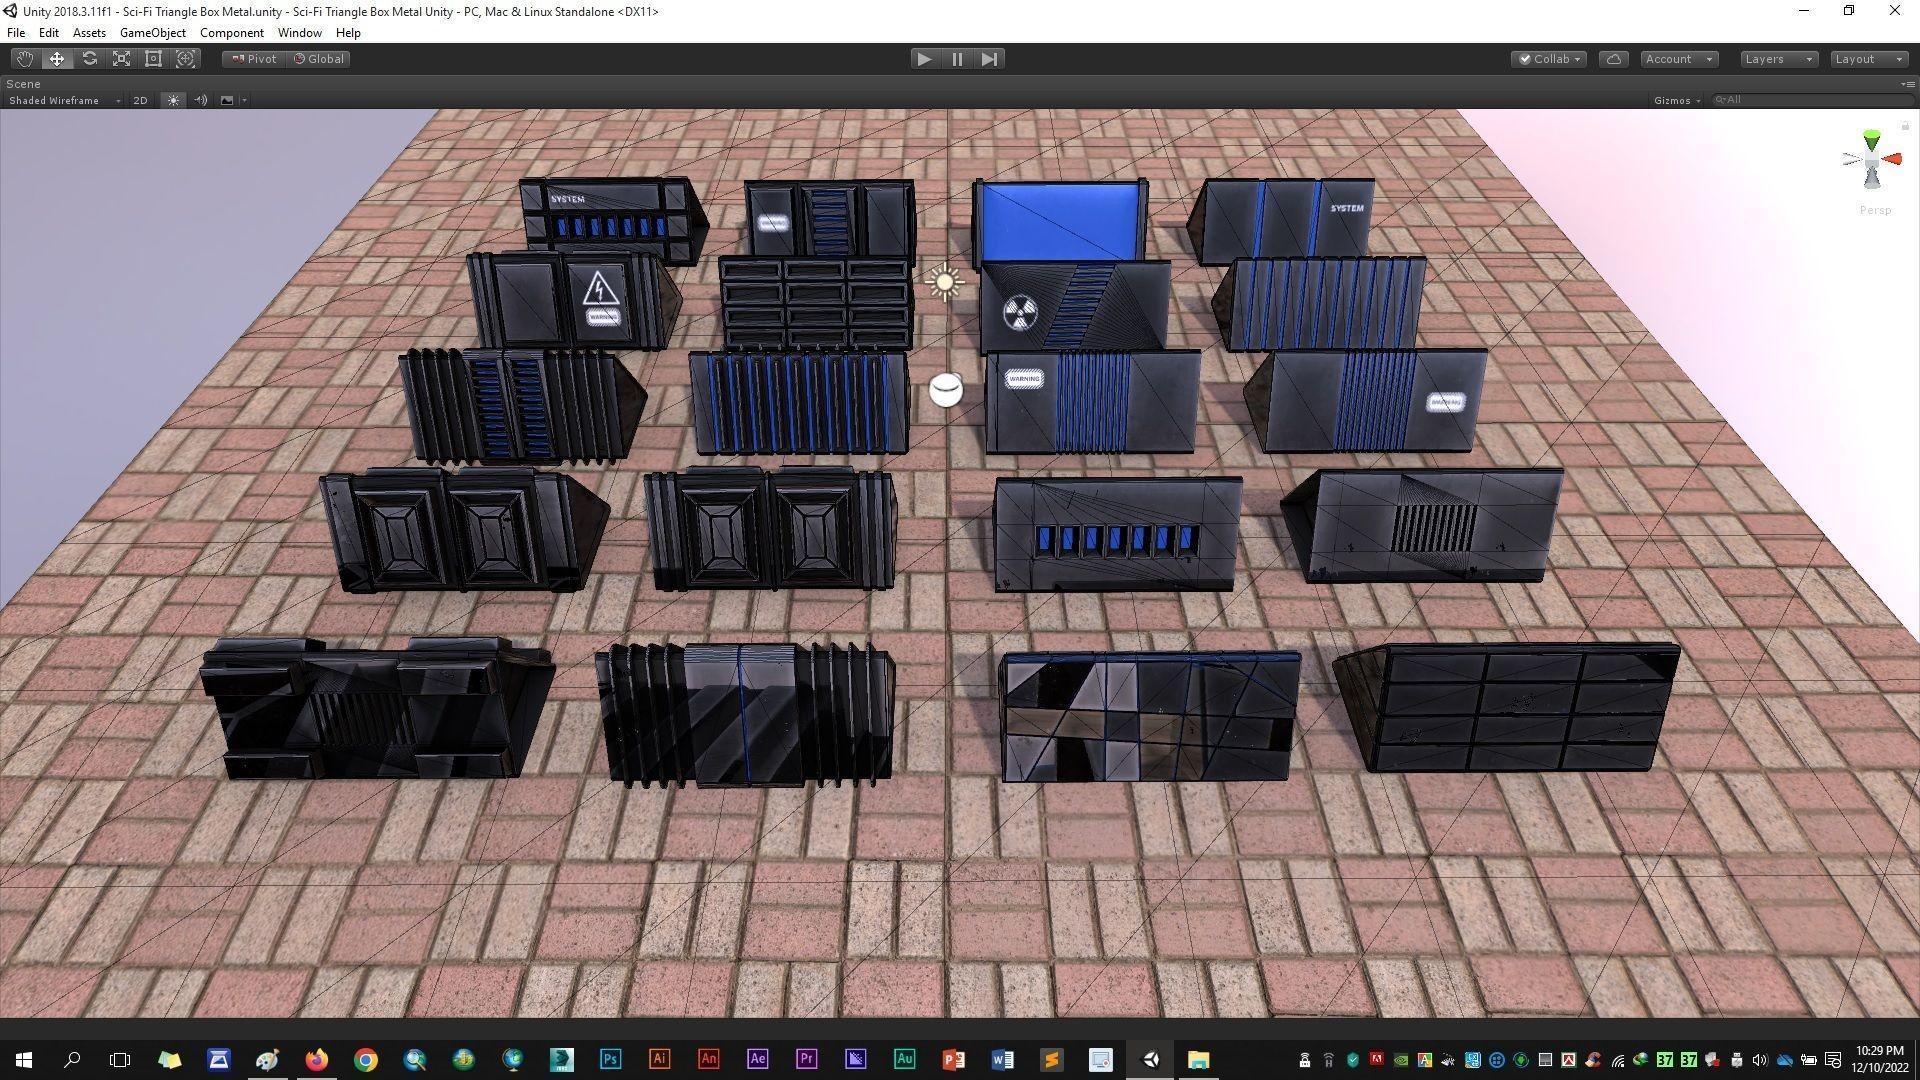Click the scene orientation gizmo's red axis cone

[1893, 159]
